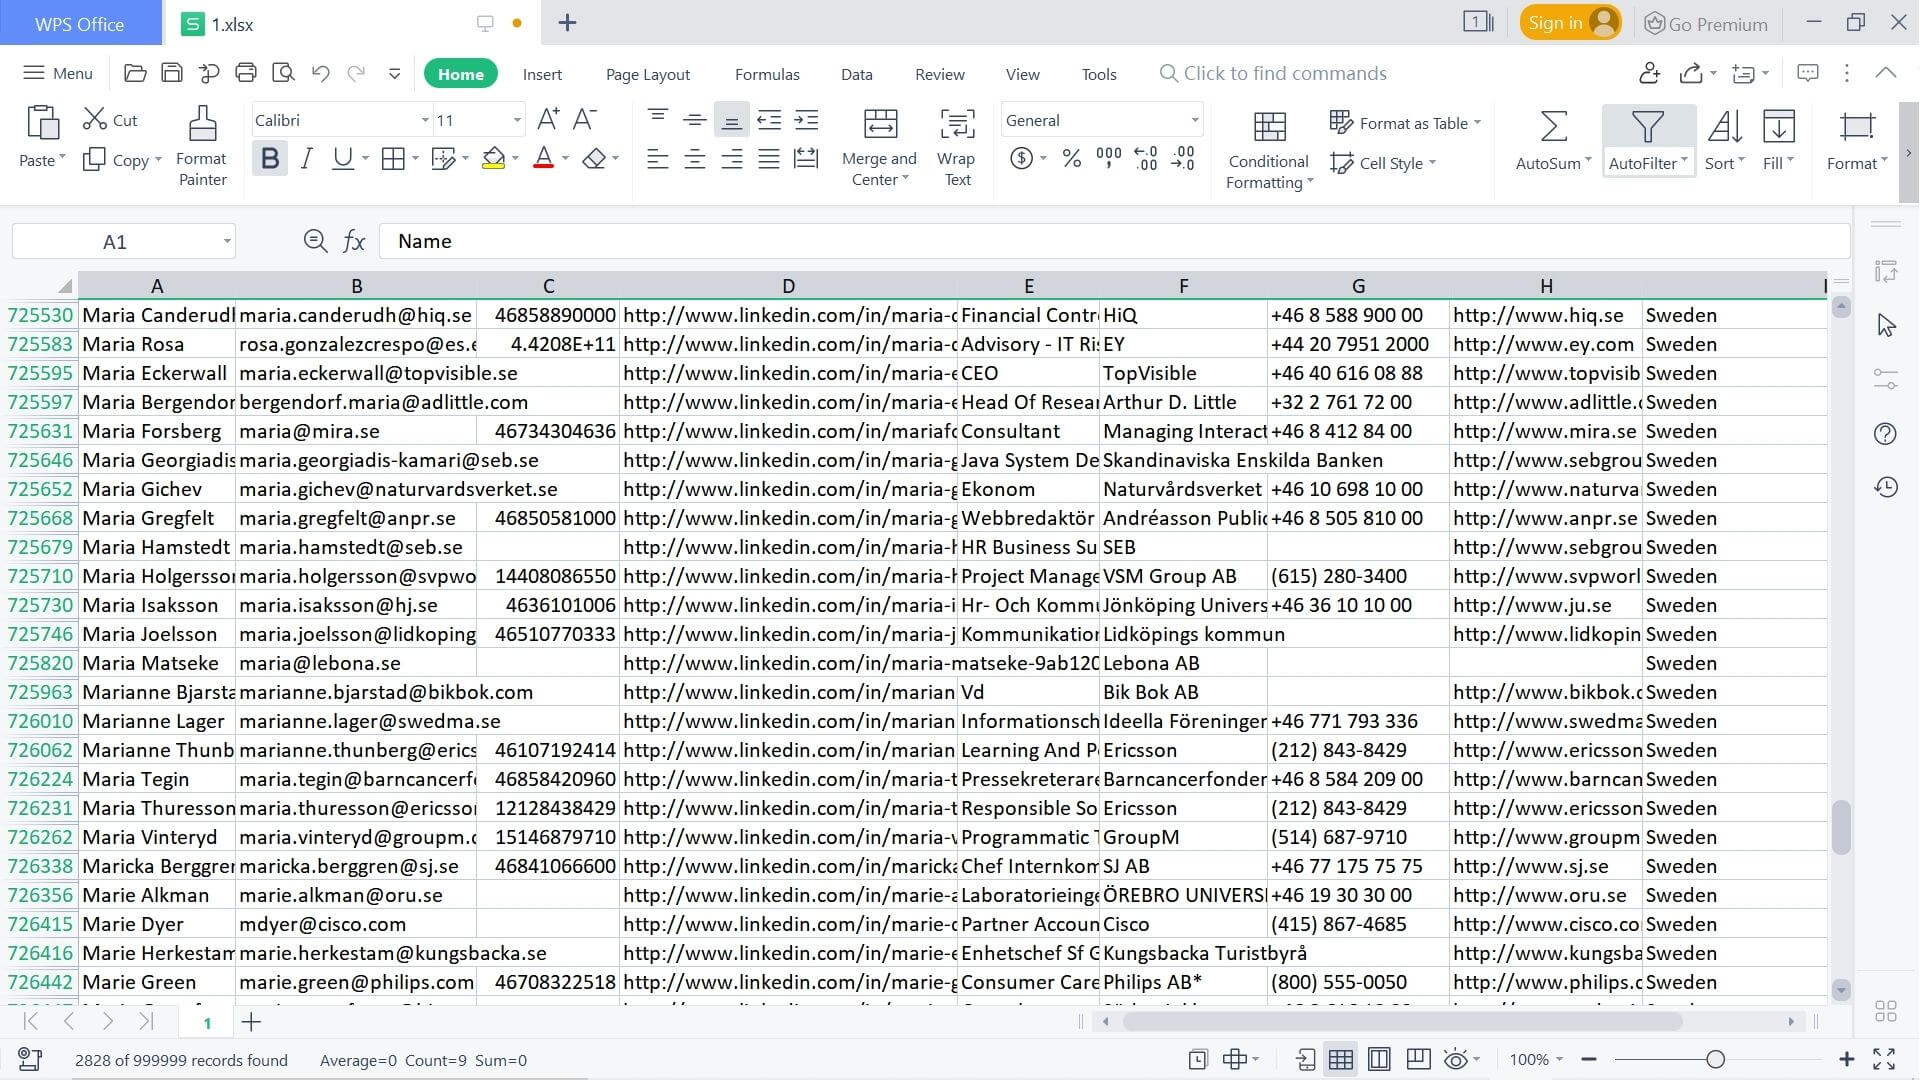This screenshot has height=1080, width=1920.
Task: Switch to the Formulas ribbon tab
Action: coord(766,73)
